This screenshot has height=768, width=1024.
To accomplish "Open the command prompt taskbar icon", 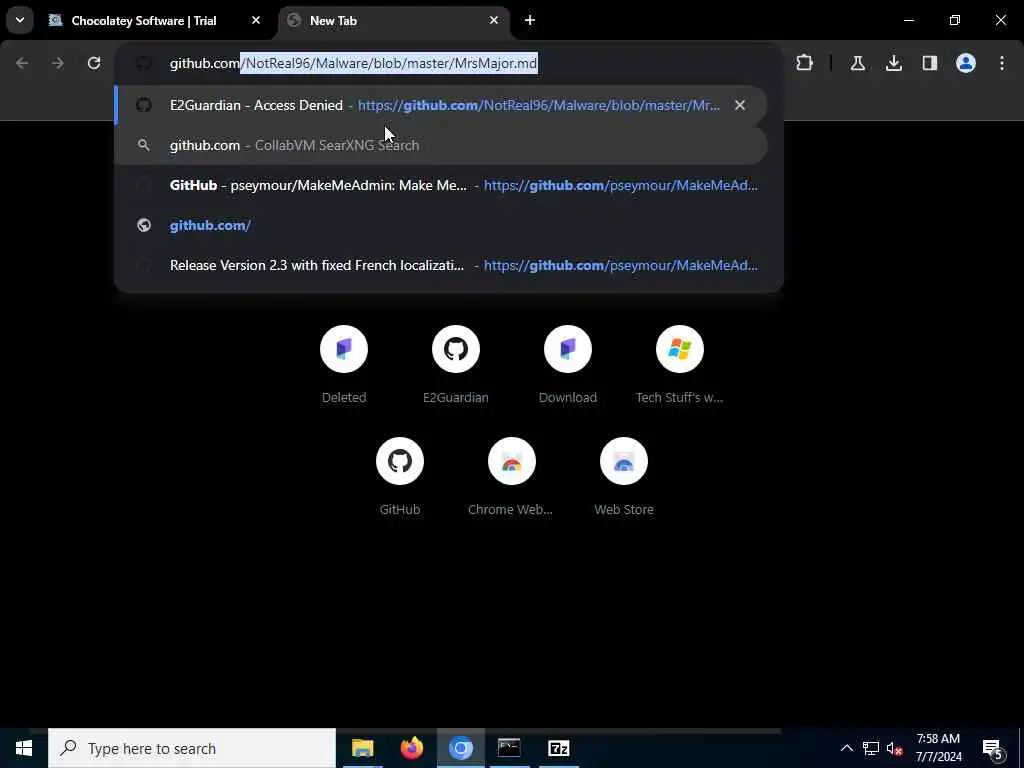I will (509, 748).
